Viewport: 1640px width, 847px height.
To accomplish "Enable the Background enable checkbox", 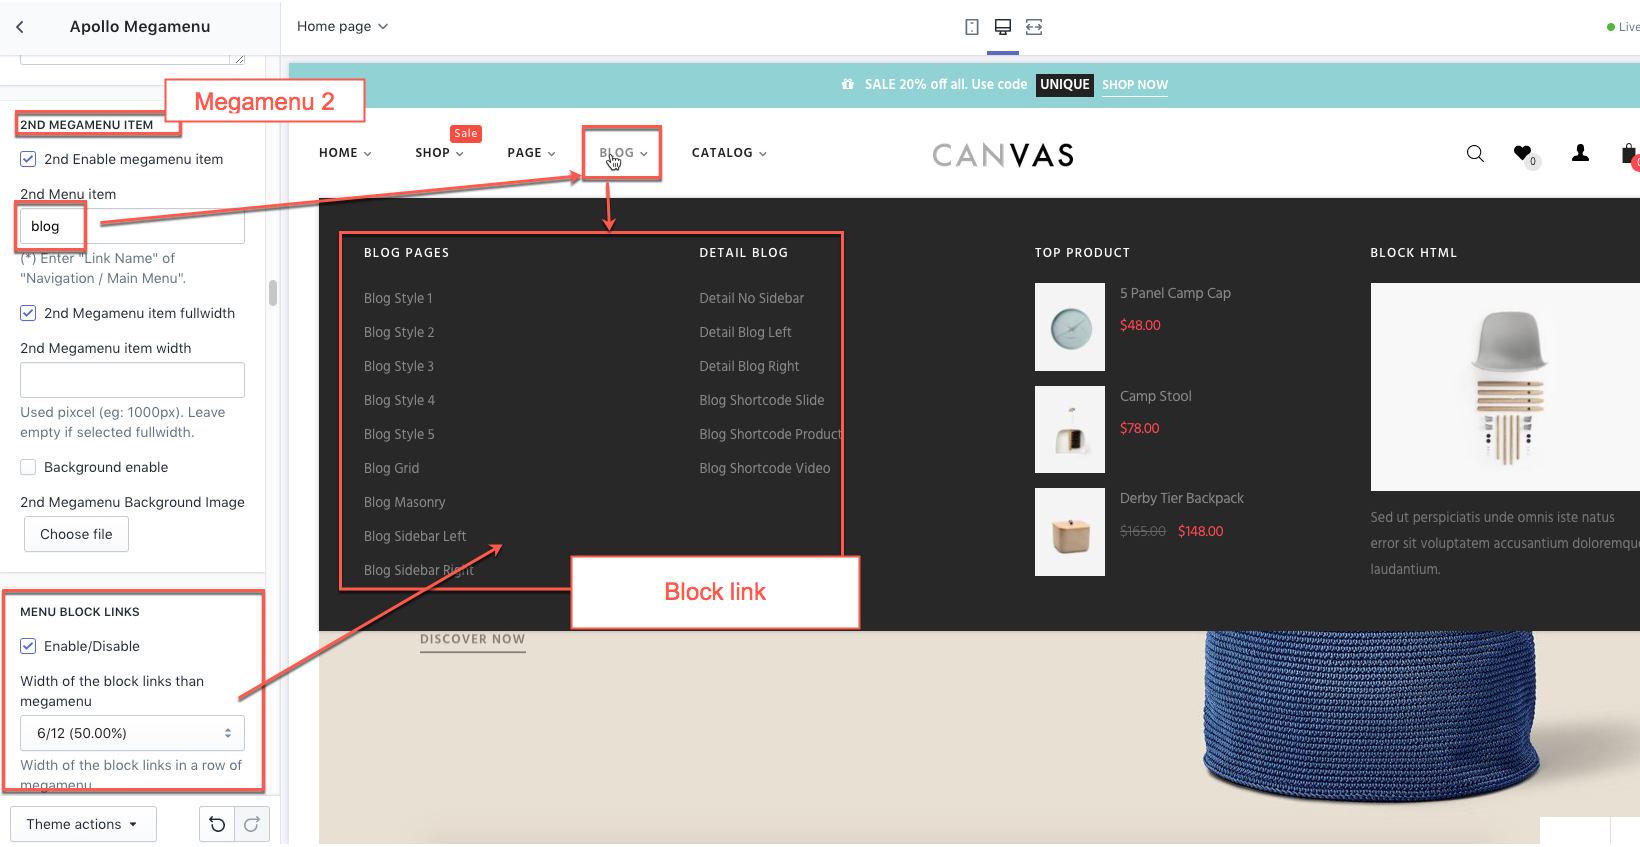I will (x=28, y=467).
